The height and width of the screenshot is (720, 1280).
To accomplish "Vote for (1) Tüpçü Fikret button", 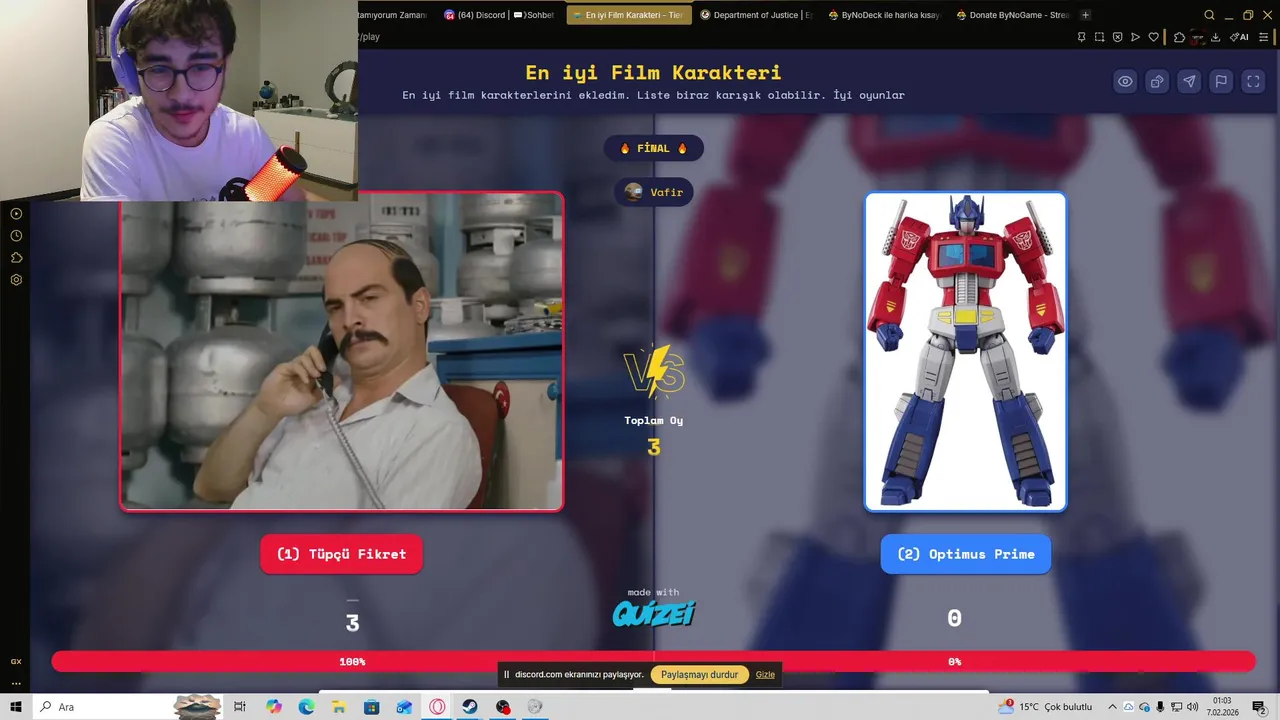I will [341, 554].
